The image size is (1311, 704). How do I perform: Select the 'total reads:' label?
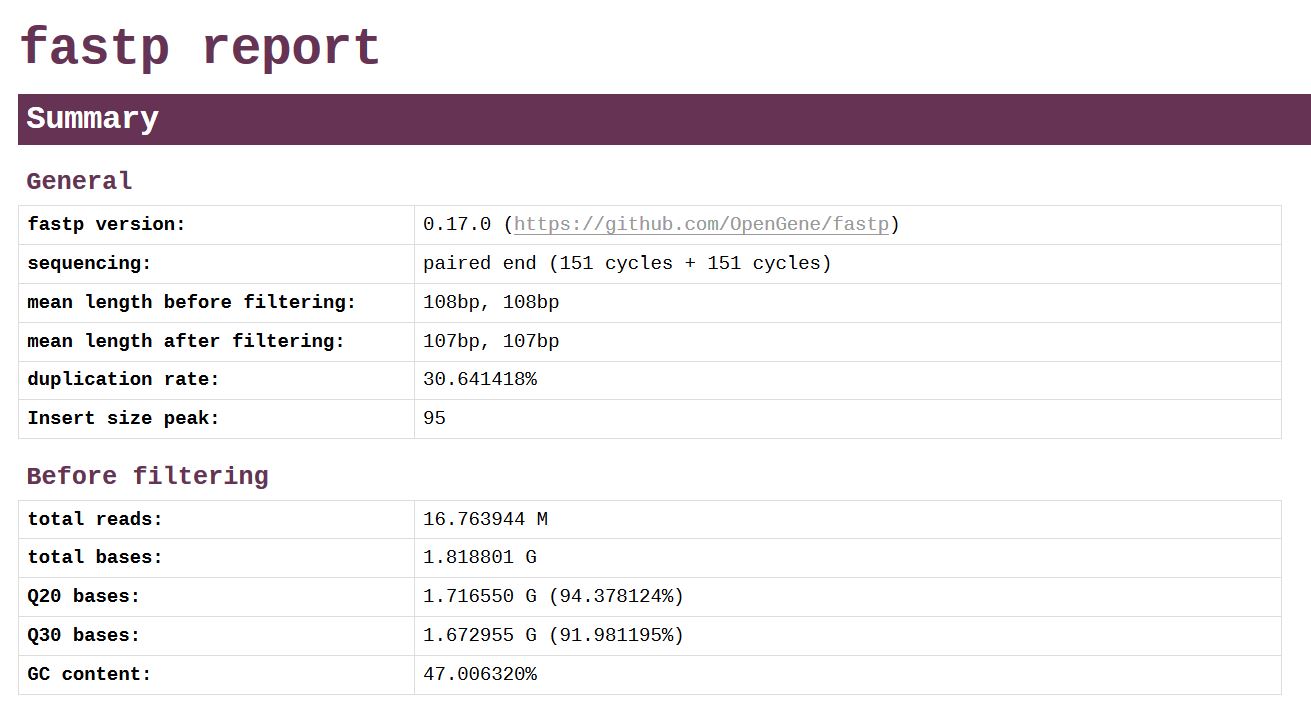tap(95, 519)
